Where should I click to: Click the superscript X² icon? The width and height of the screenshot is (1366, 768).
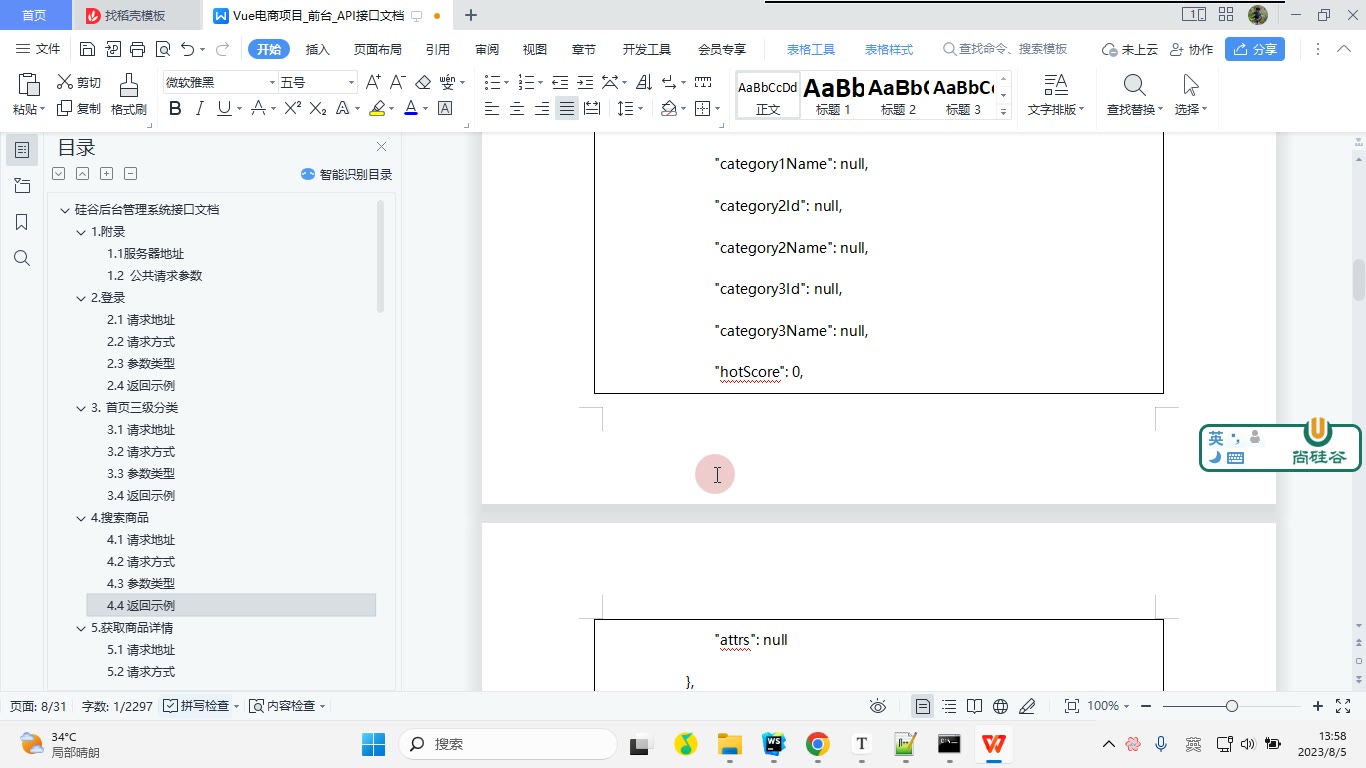(293, 109)
